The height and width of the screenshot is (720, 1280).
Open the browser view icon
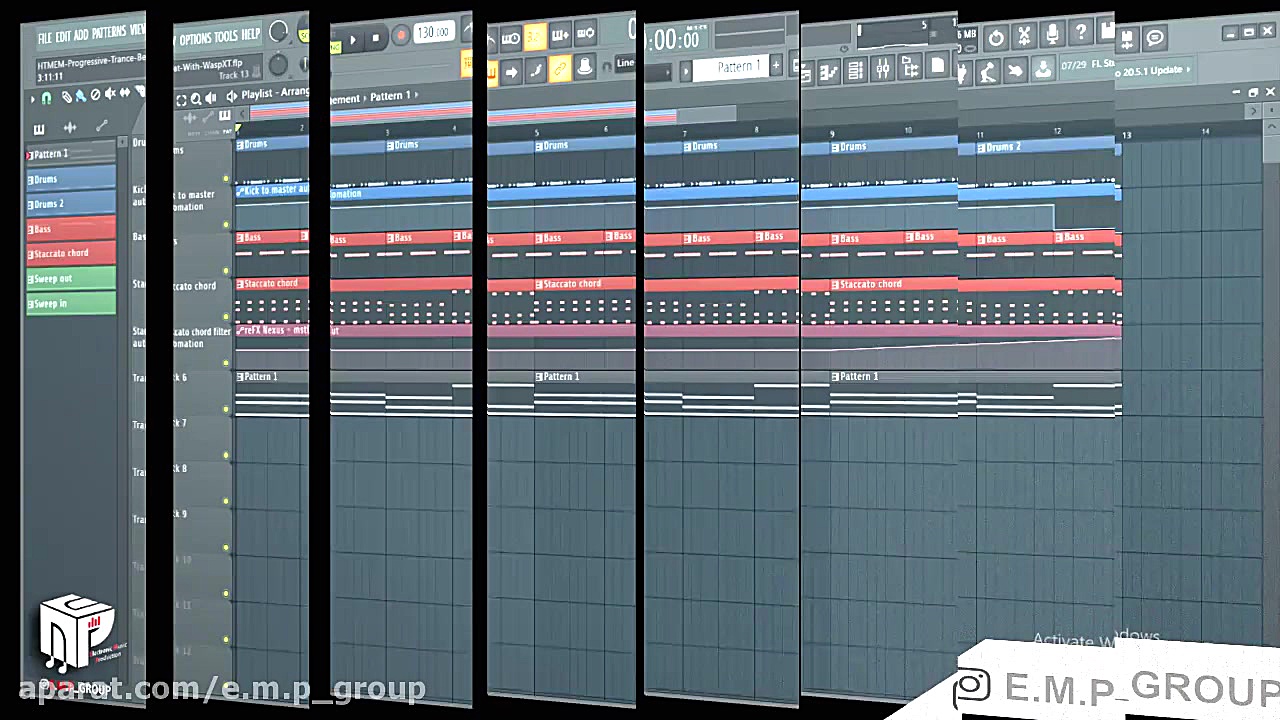click(910, 68)
